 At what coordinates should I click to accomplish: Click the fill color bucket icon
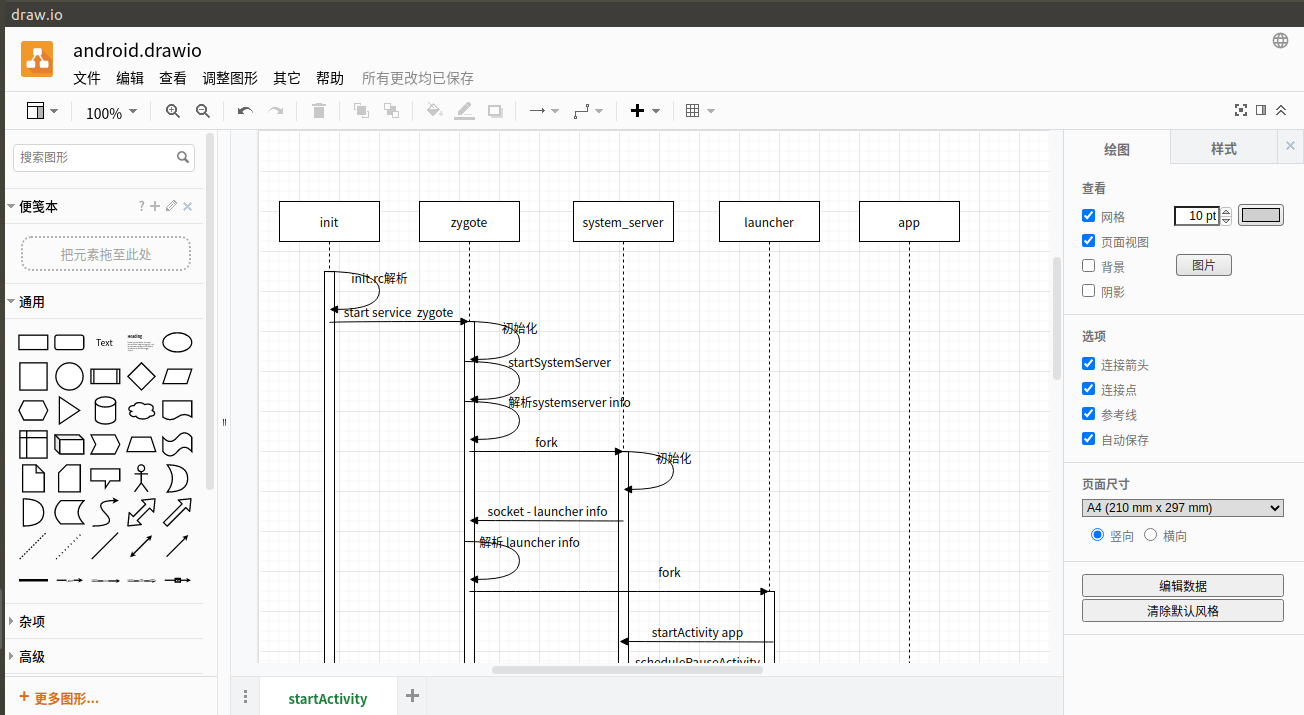(434, 111)
